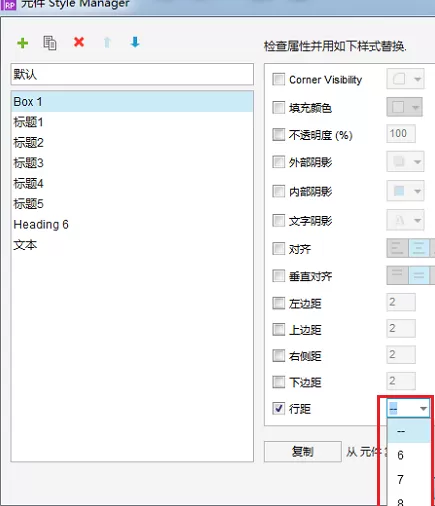This screenshot has width=435, height=506.
Task: Add a new style with green plus
Action: click(23, 43)
